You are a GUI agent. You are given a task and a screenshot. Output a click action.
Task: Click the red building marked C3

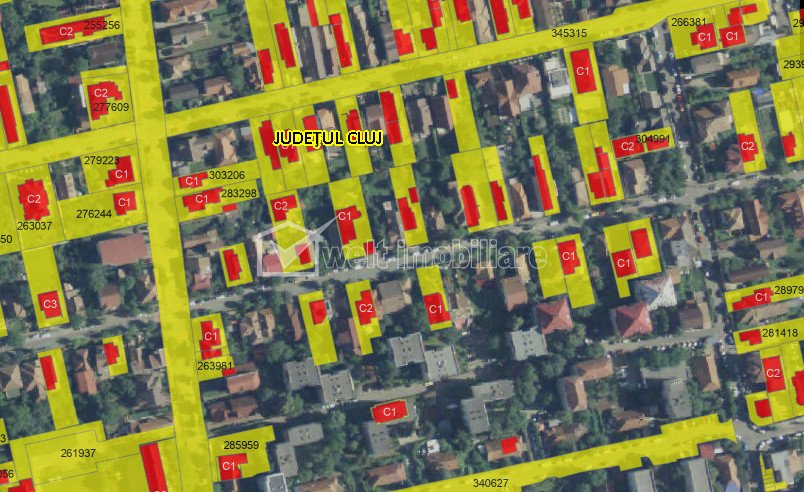(49, 304)
